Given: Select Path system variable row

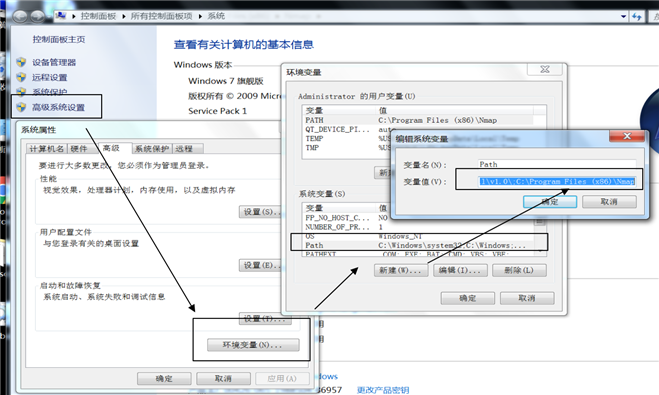Looking at the screenshot, I should (419, 245).
